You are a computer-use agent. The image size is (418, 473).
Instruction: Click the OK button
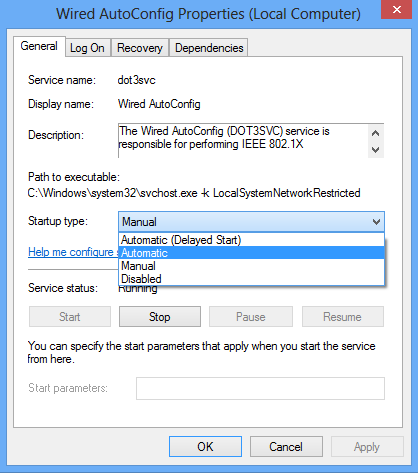tap(205, 447)
